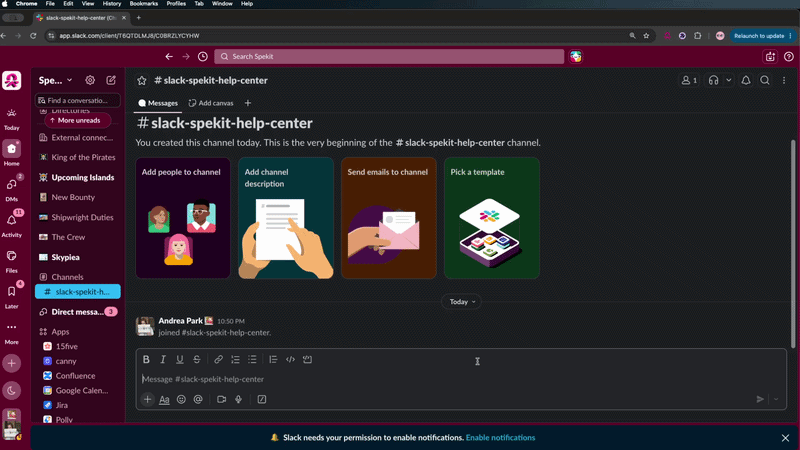Viewport: 800px width, 450px height.
Task: Apply inline code formatting
Action: (x=290, y=360)
